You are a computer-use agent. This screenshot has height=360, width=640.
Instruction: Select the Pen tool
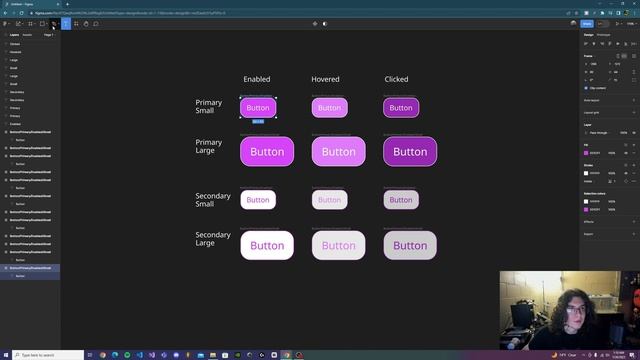54,24
